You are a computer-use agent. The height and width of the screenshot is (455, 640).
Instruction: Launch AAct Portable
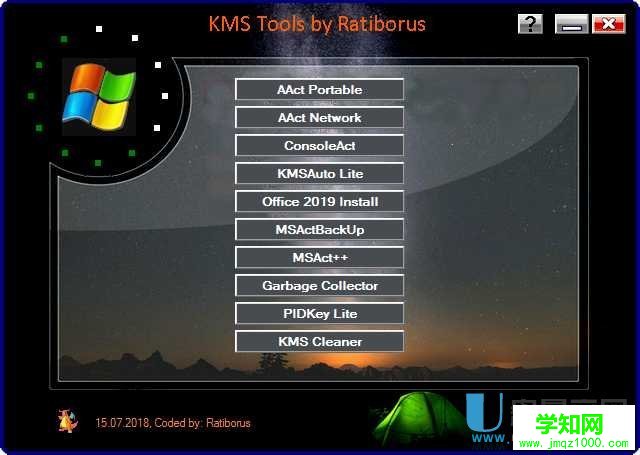(319, 90)
